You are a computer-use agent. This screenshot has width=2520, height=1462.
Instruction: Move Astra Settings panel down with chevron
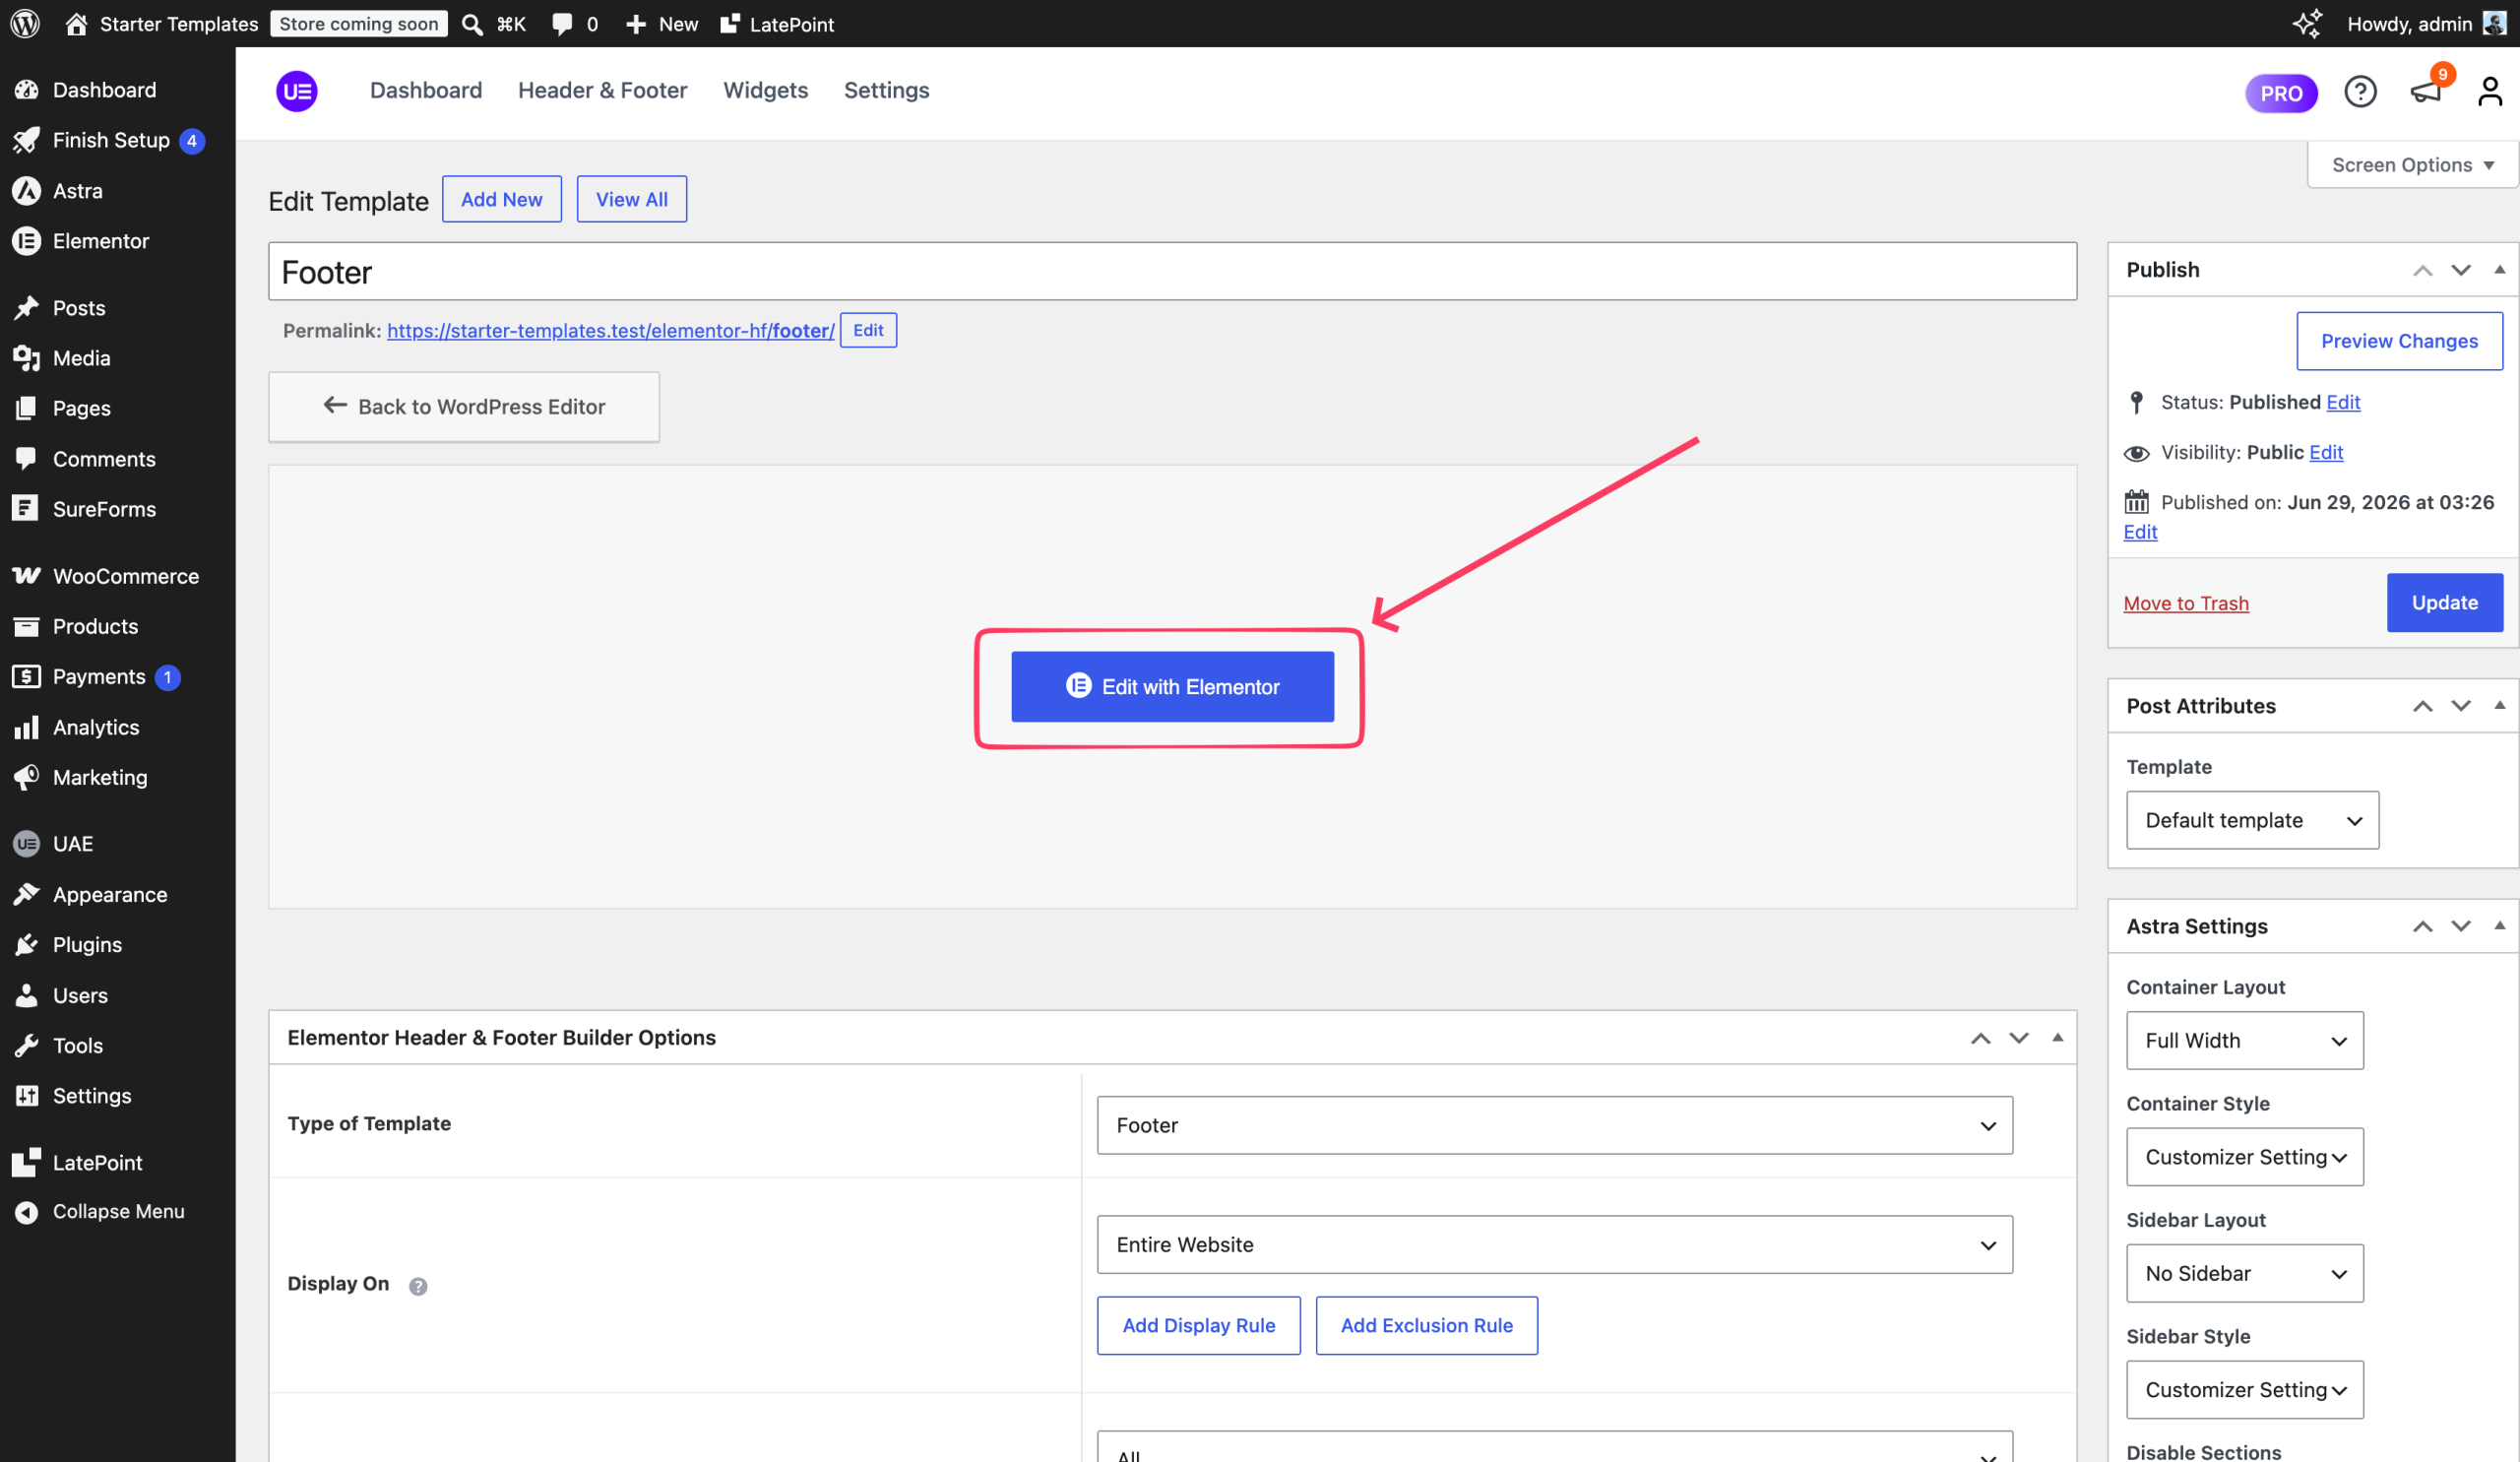click(2460, 926)
